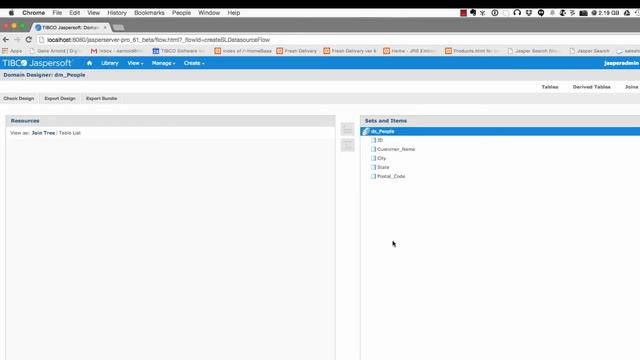Image resolution: width=640 pixels, height=360 pixels.
Task: Switch Resources view to Join Tree
Action: tap(43, 133)
